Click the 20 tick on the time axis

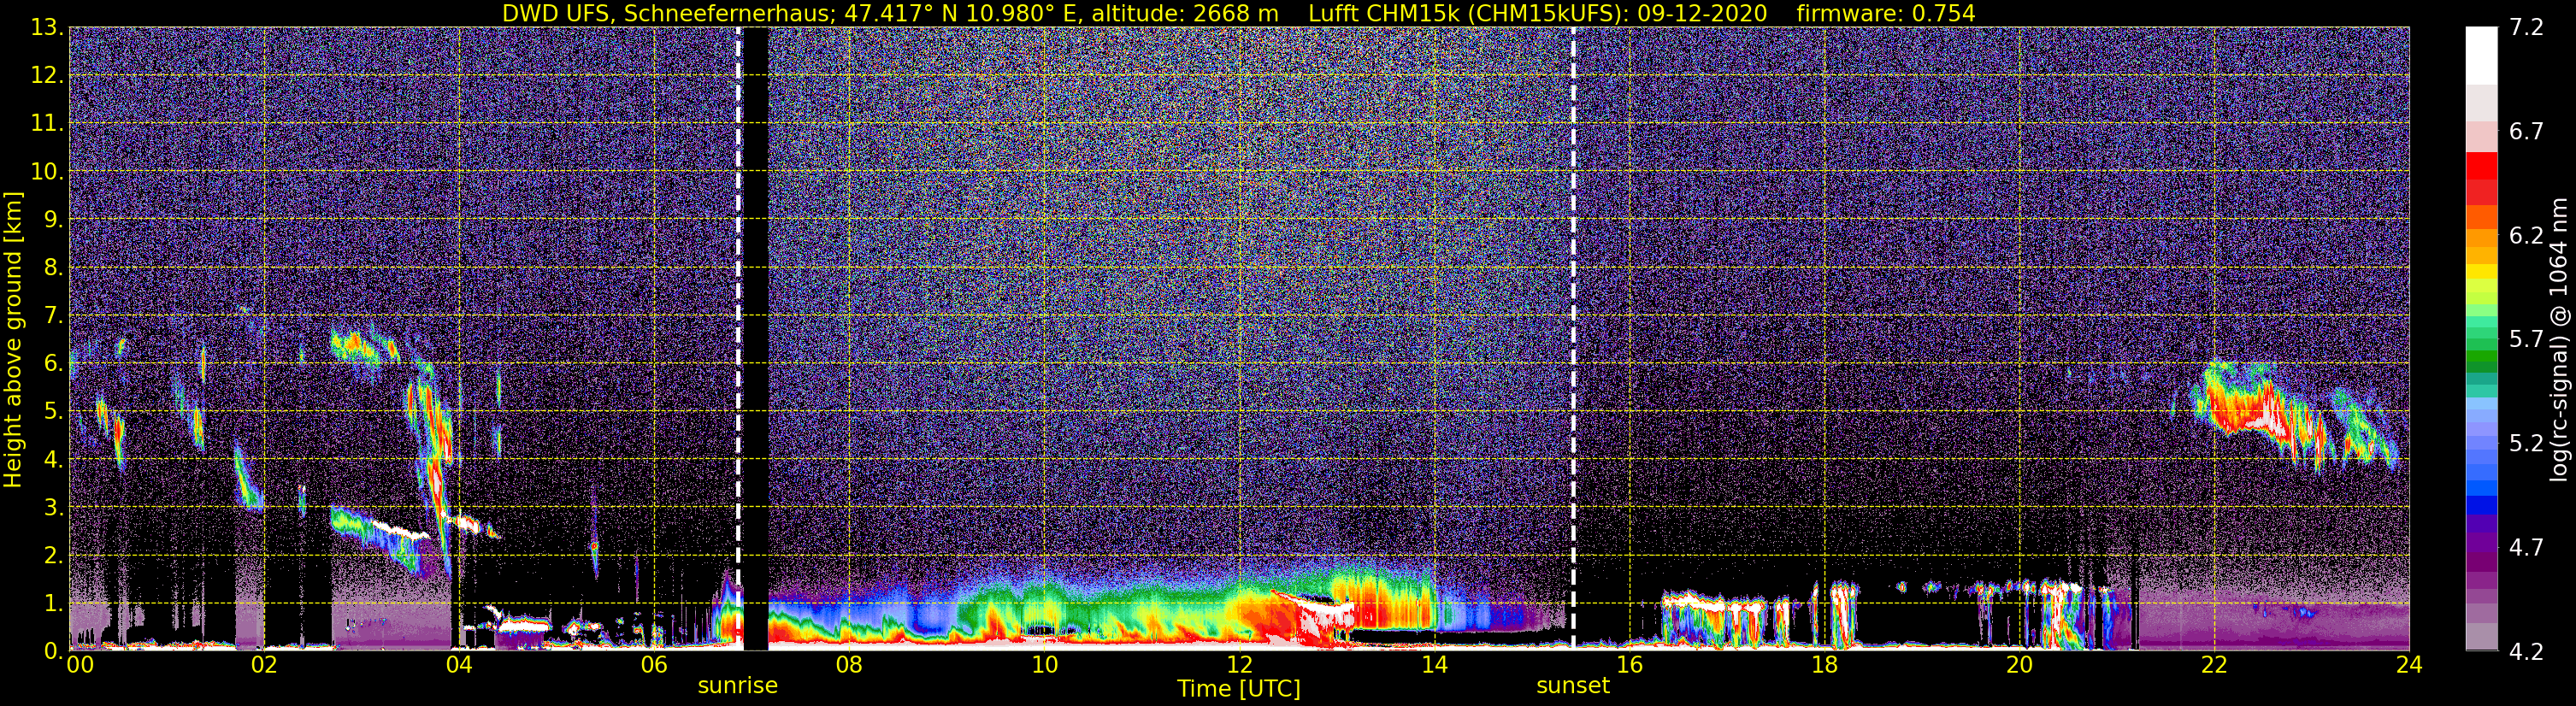(x=2019, y=665)
